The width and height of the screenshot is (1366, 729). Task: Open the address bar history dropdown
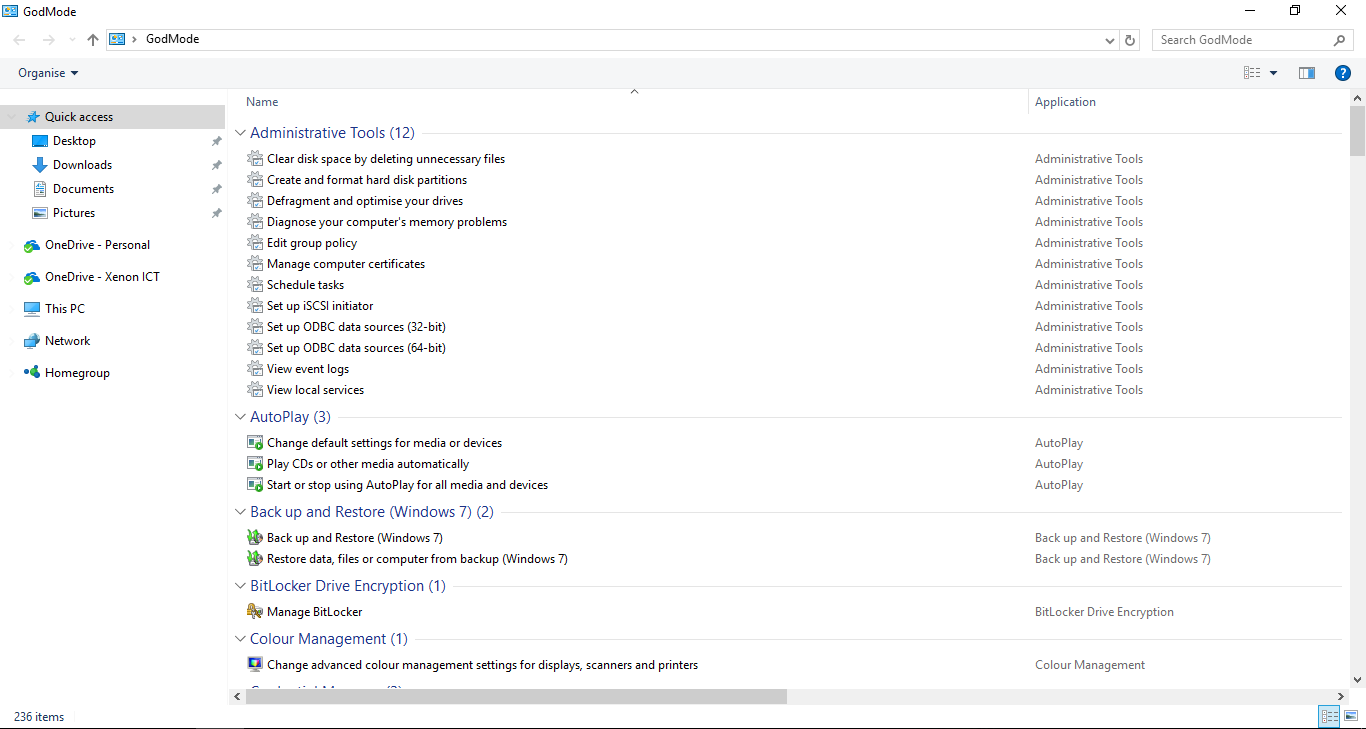1110,41
